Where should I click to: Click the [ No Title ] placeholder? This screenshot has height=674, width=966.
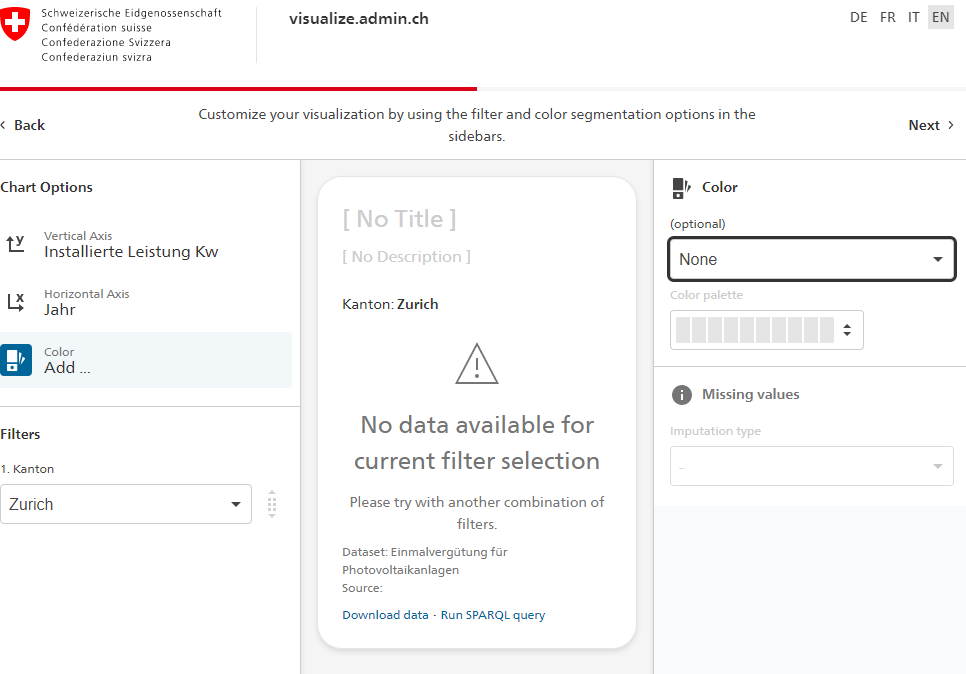pos(399,219)
